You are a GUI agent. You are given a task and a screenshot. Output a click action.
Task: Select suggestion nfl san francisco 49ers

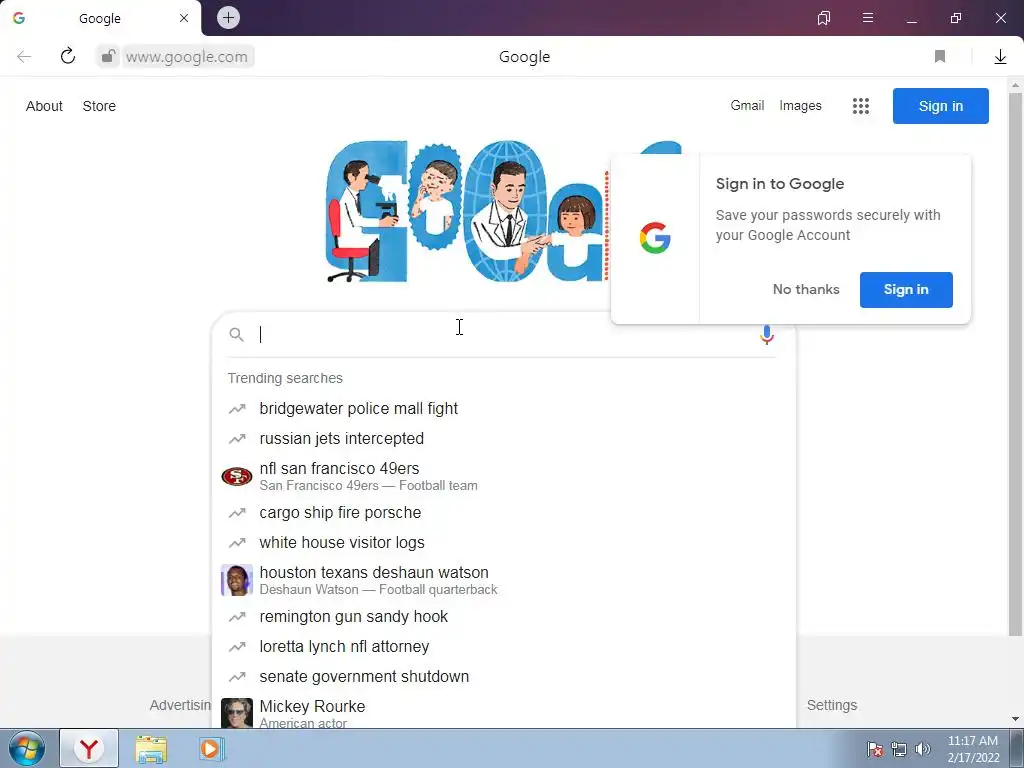504,476
